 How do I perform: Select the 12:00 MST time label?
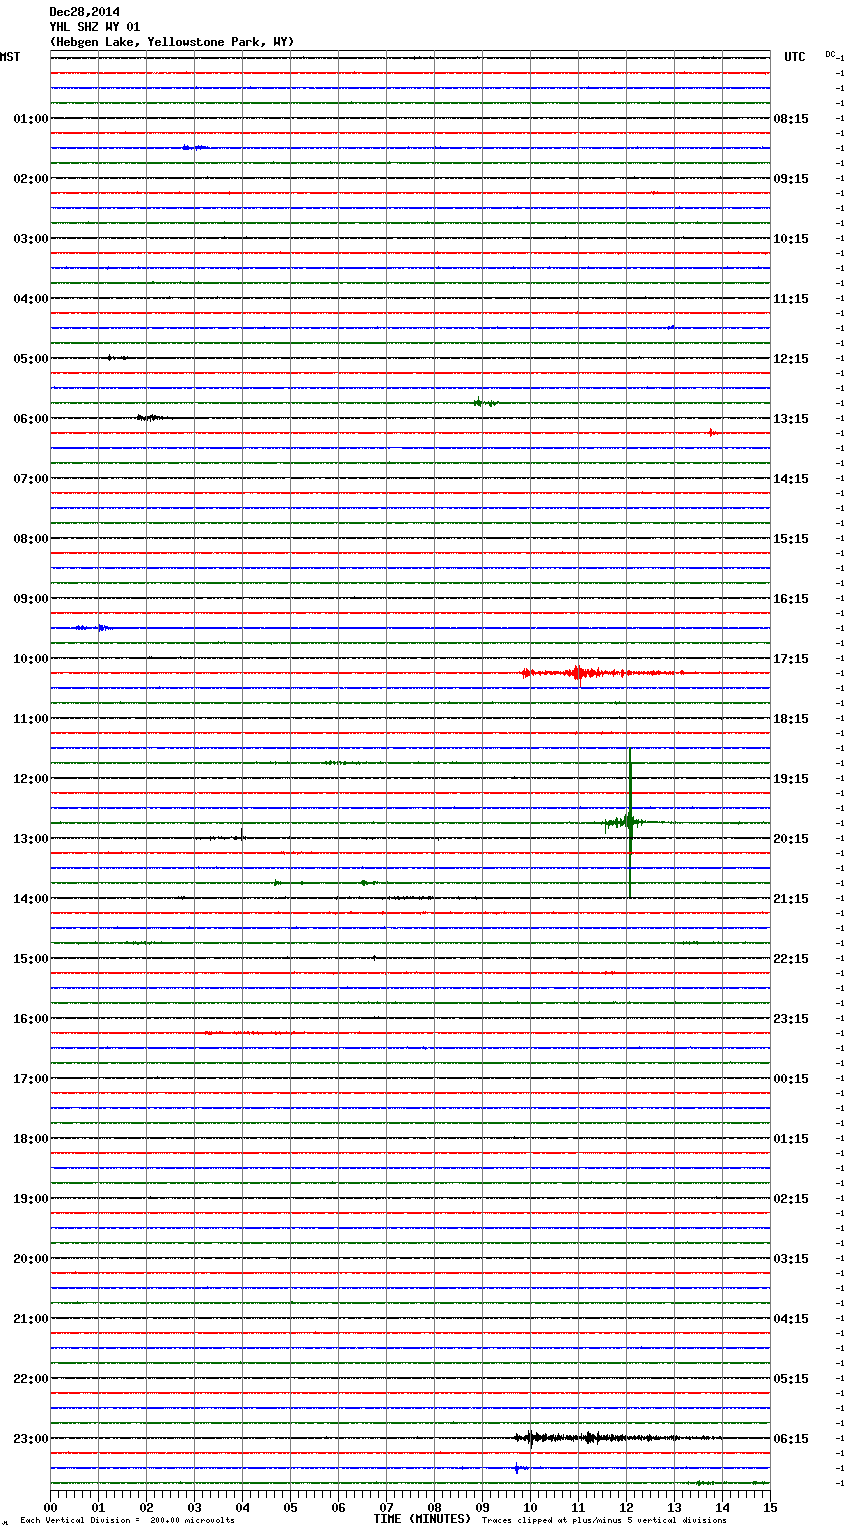click(x=30, y=779)
